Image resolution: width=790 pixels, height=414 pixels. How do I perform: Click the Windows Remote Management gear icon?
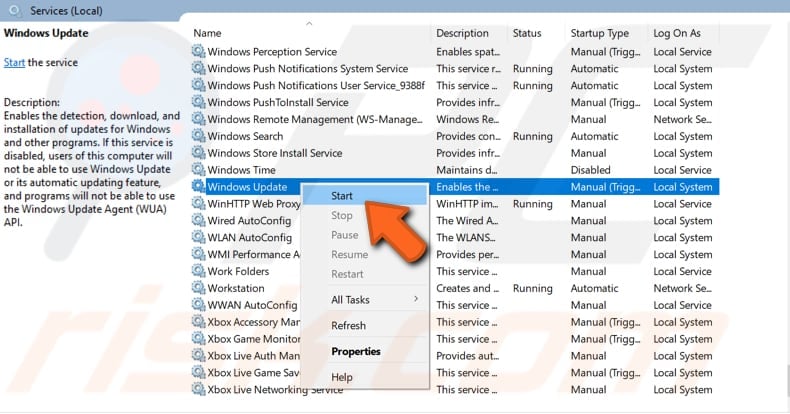[199, 119]
